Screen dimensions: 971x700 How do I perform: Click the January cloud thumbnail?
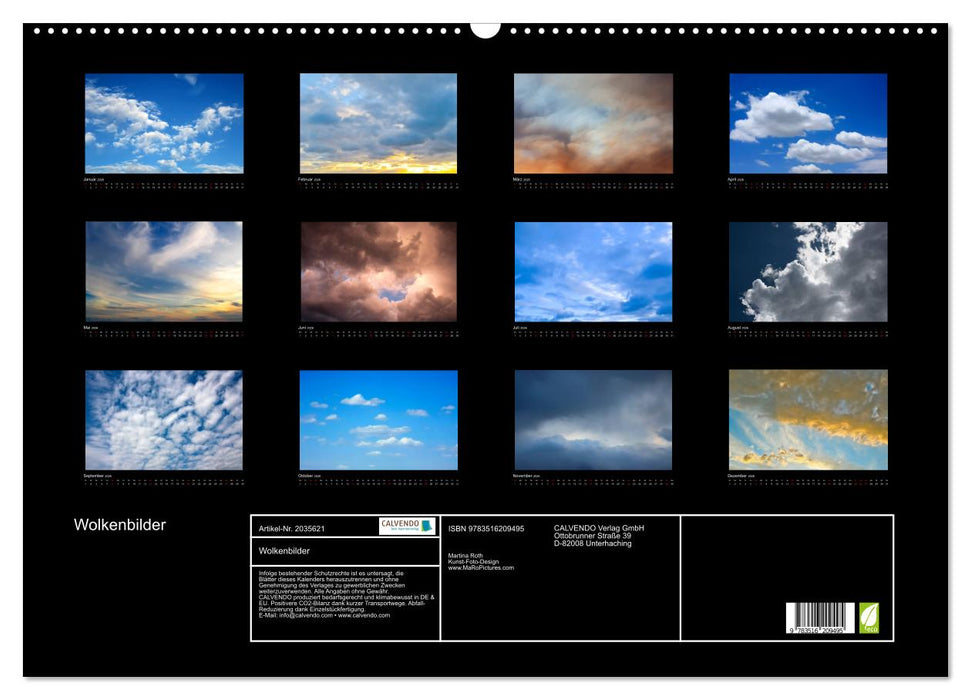click(162, 122)
